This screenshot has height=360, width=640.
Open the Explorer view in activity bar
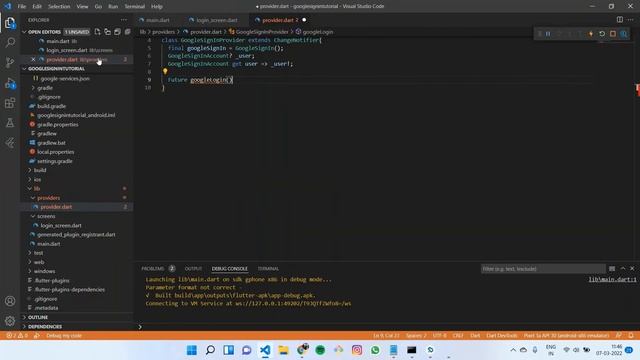(10, 23)
